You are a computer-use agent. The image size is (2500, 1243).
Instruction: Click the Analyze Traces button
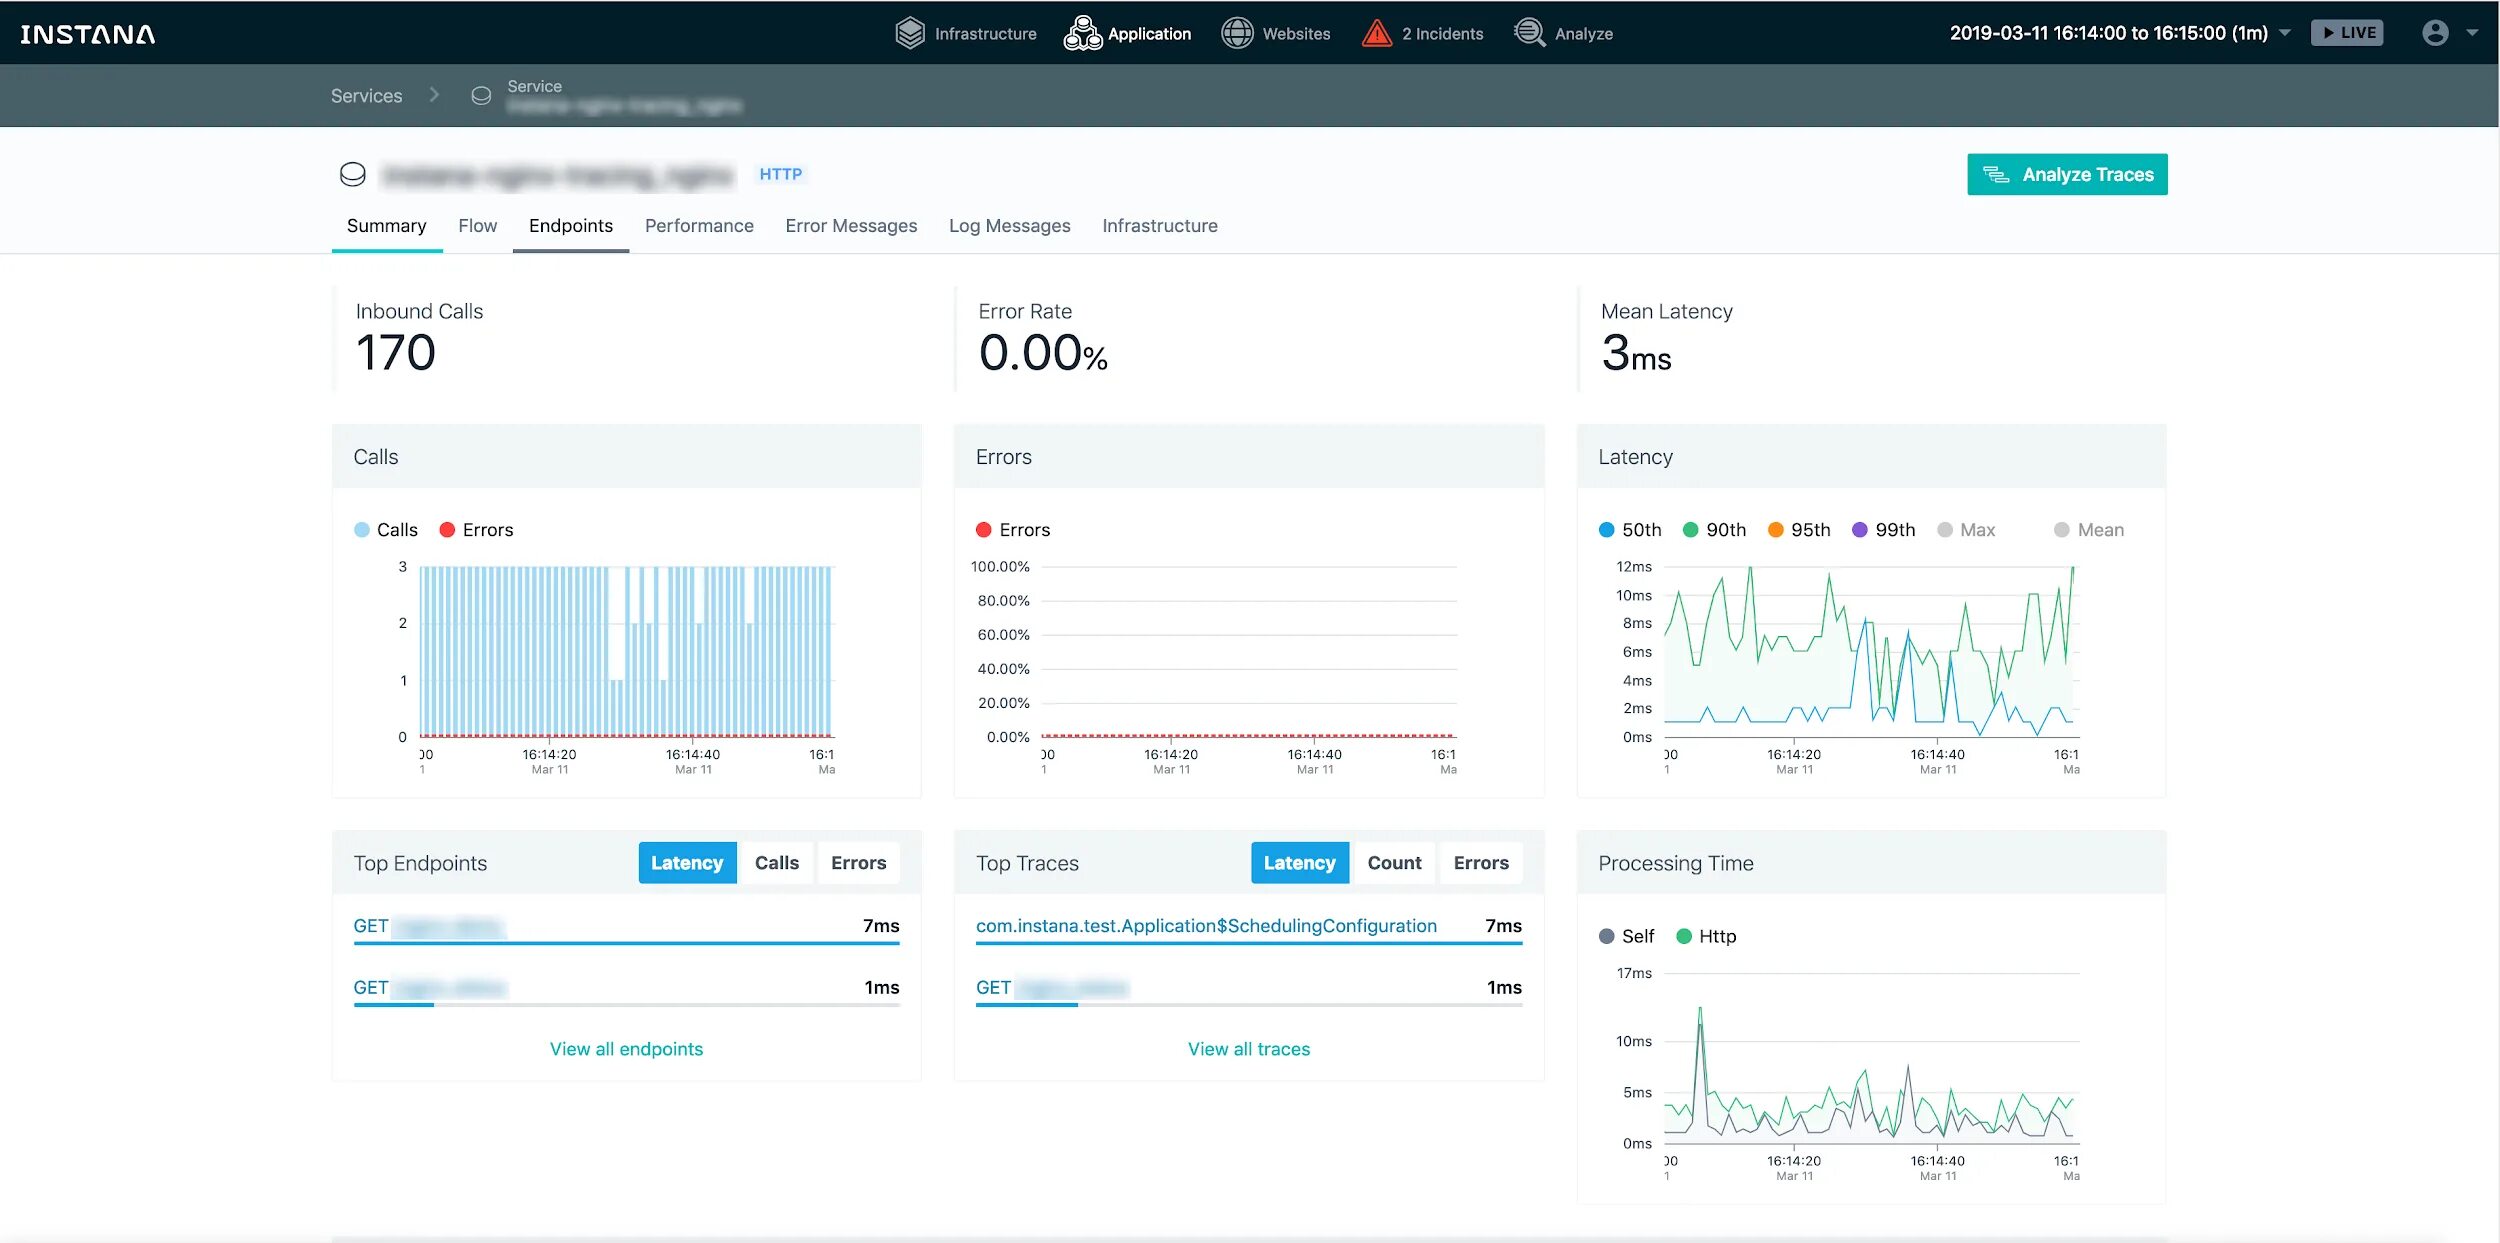pos(2067,173)
